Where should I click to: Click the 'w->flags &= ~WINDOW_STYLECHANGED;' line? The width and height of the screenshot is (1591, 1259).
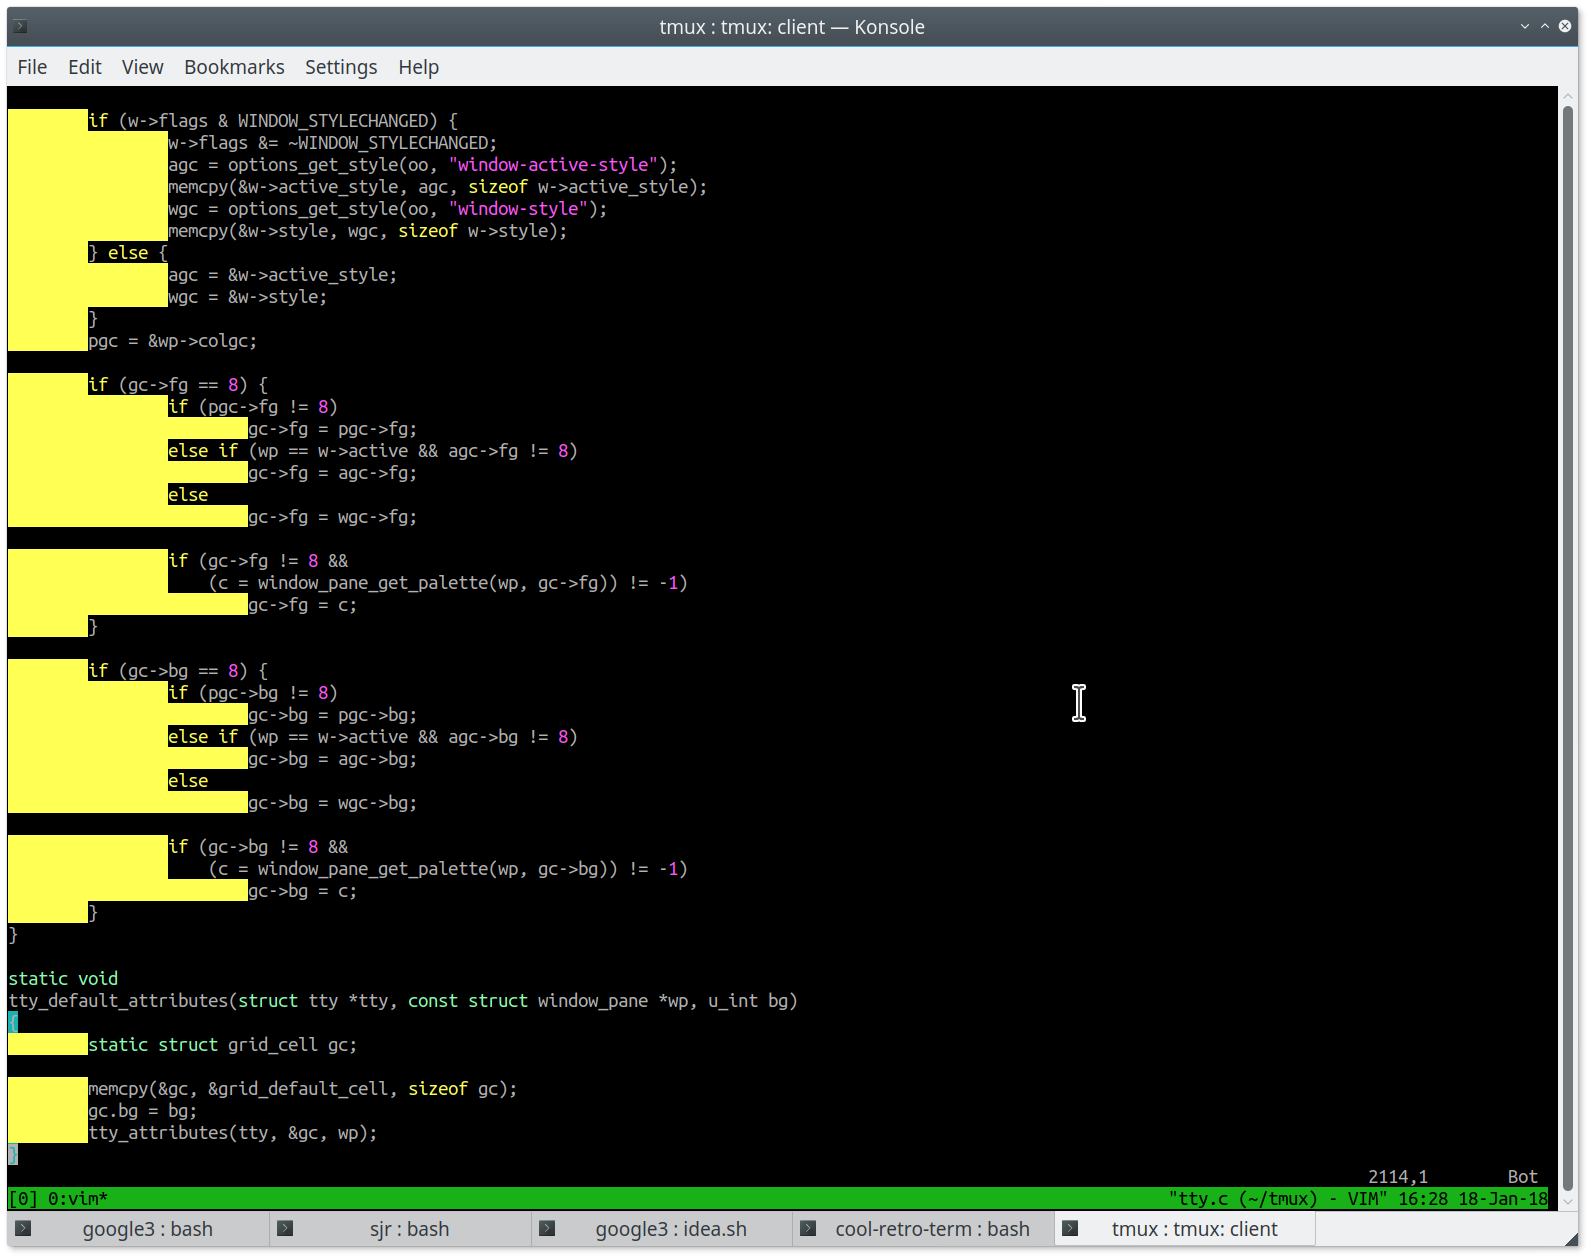(333, 143)
